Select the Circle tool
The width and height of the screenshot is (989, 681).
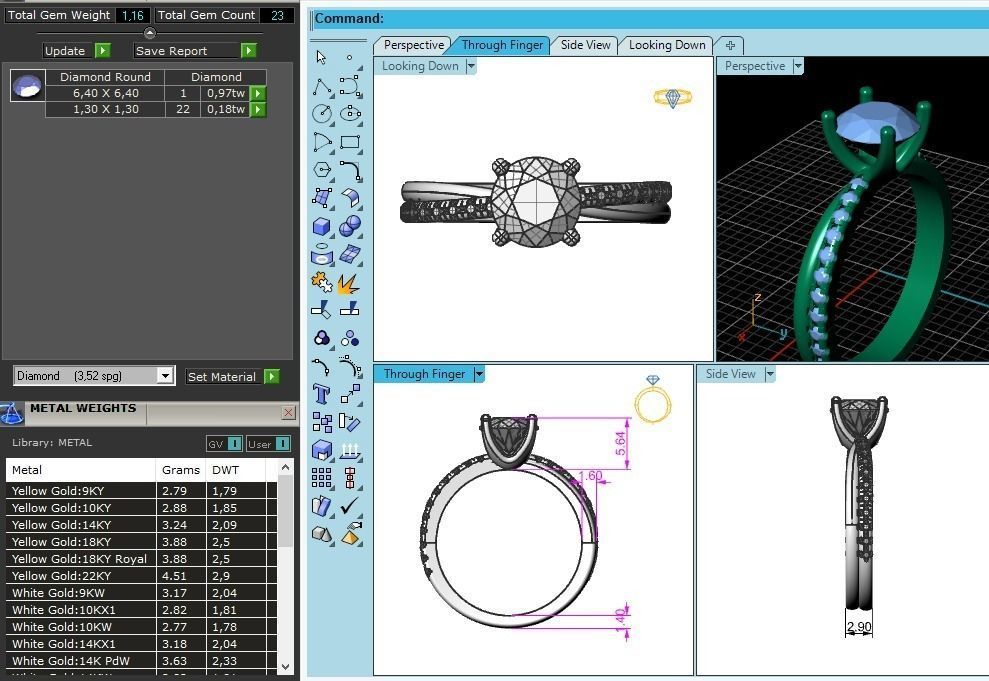322,114
